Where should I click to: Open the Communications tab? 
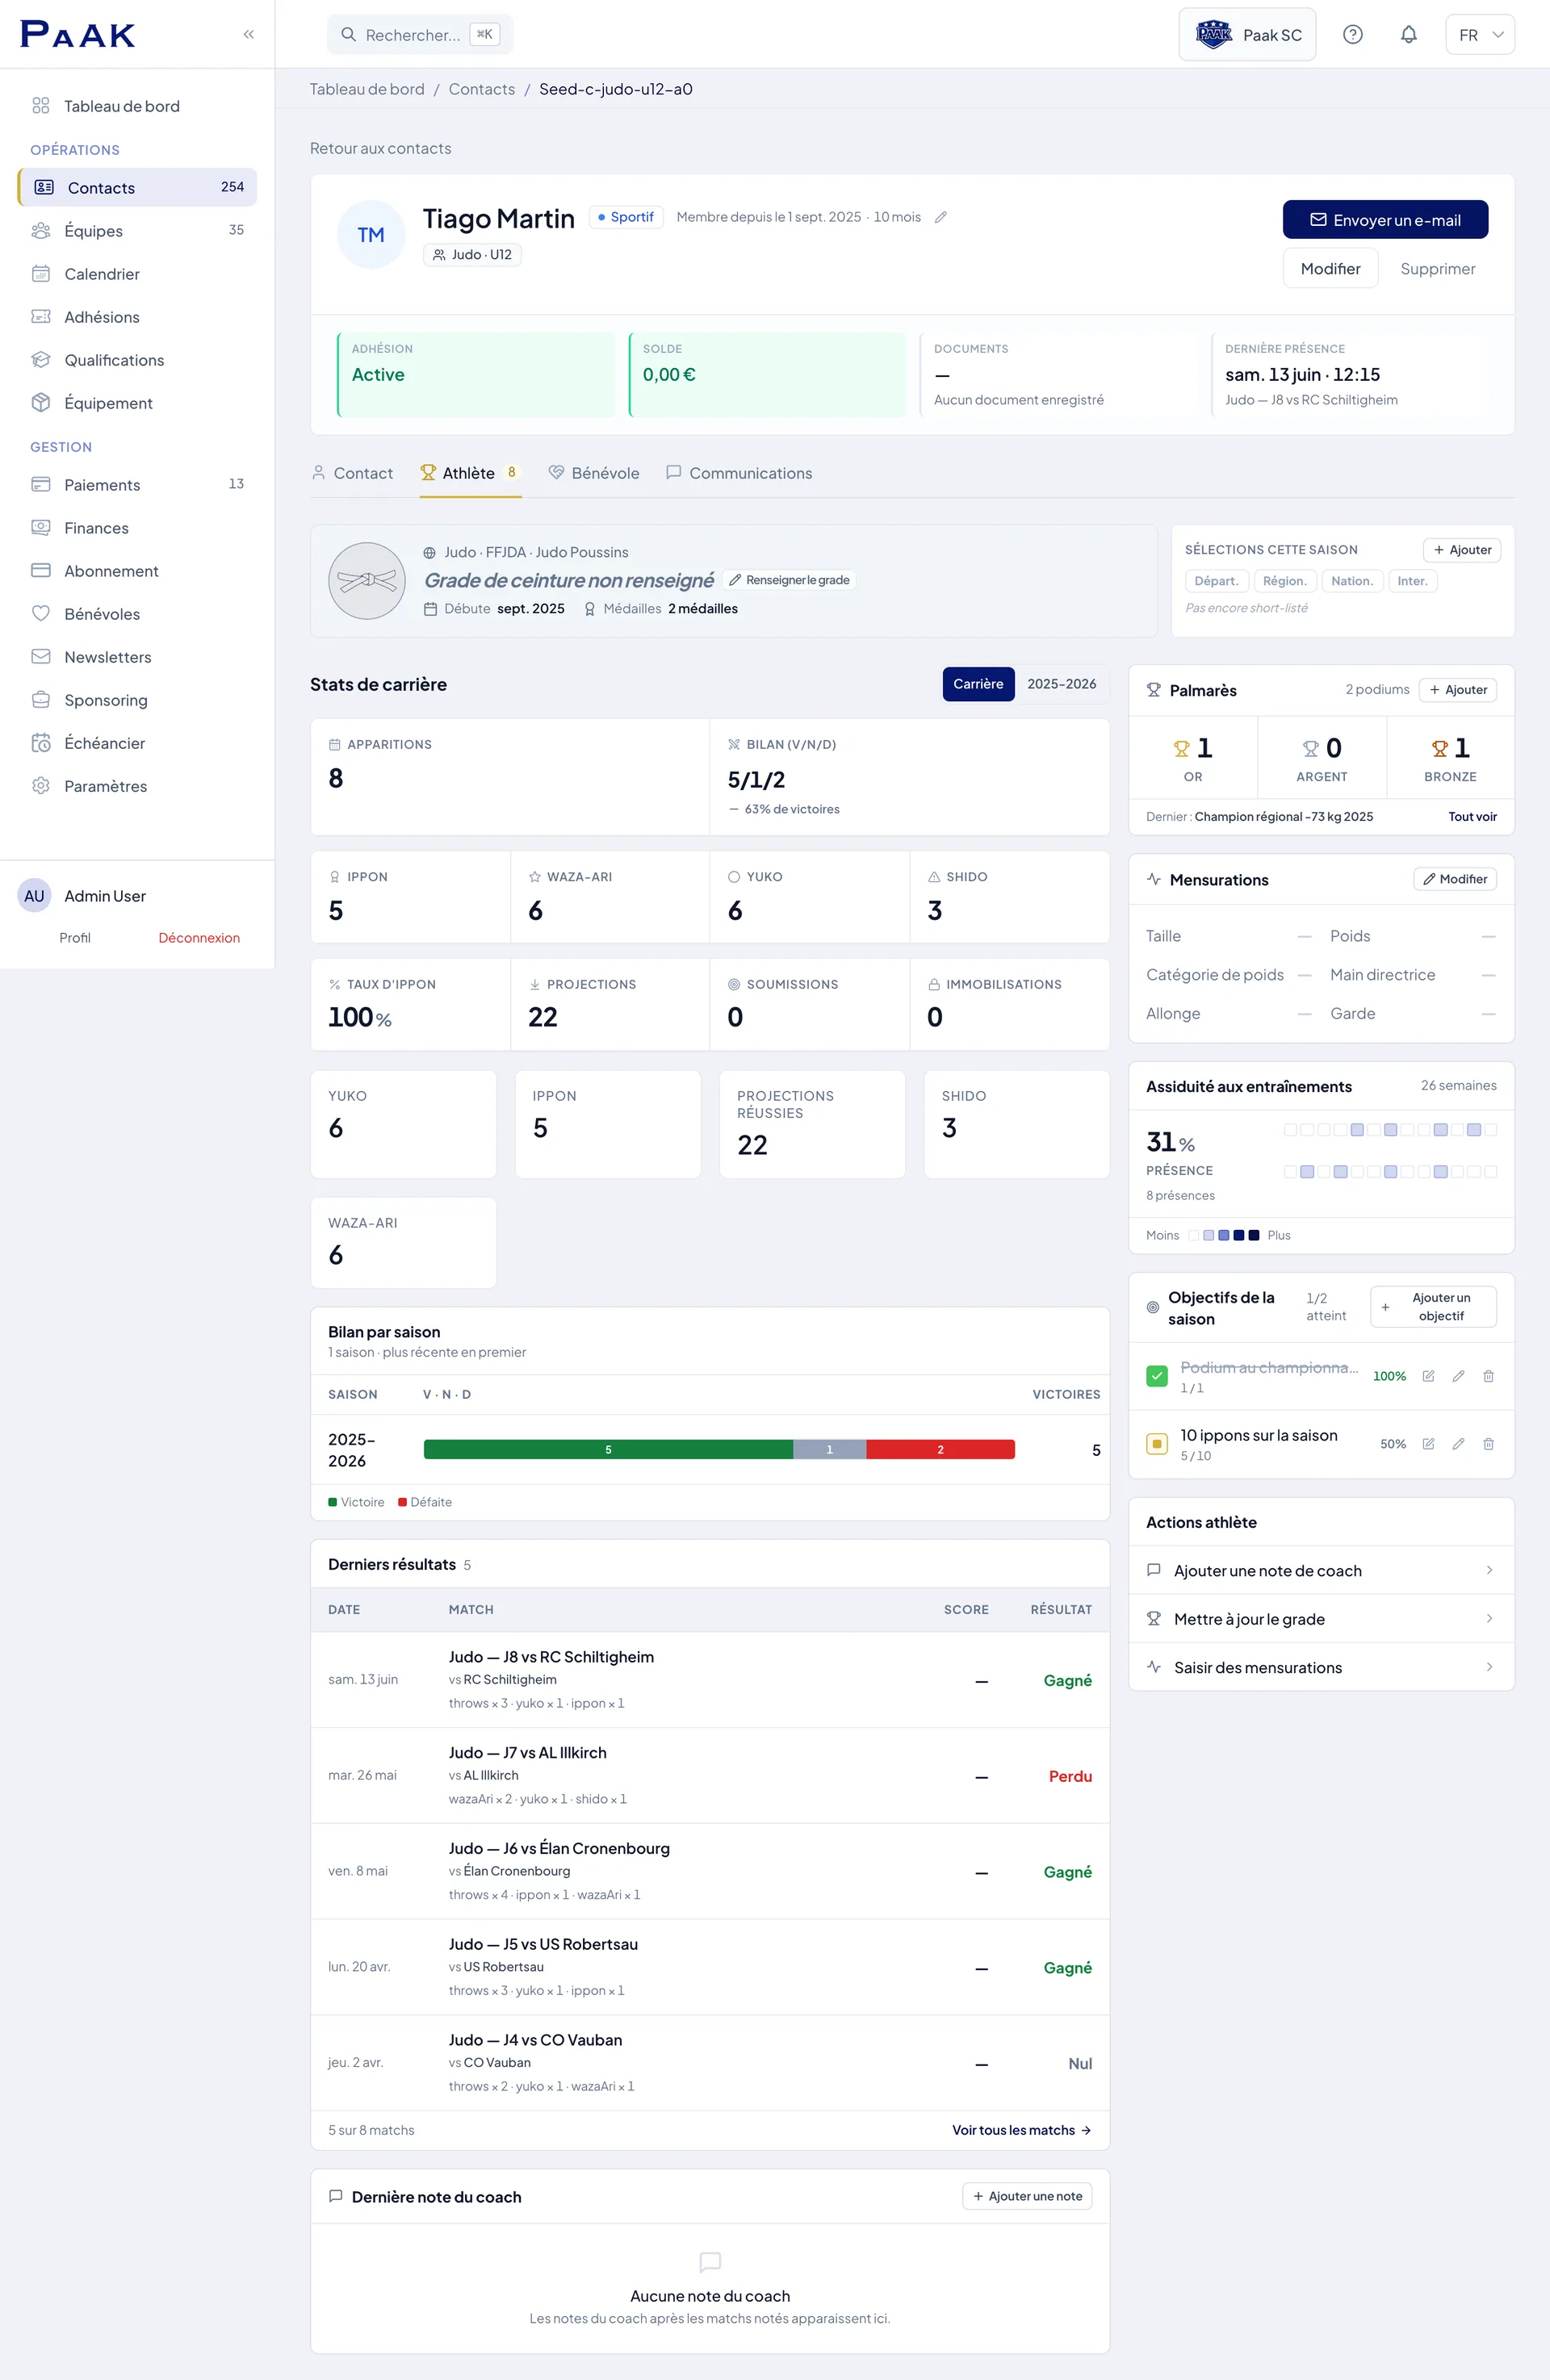(739, 473)
